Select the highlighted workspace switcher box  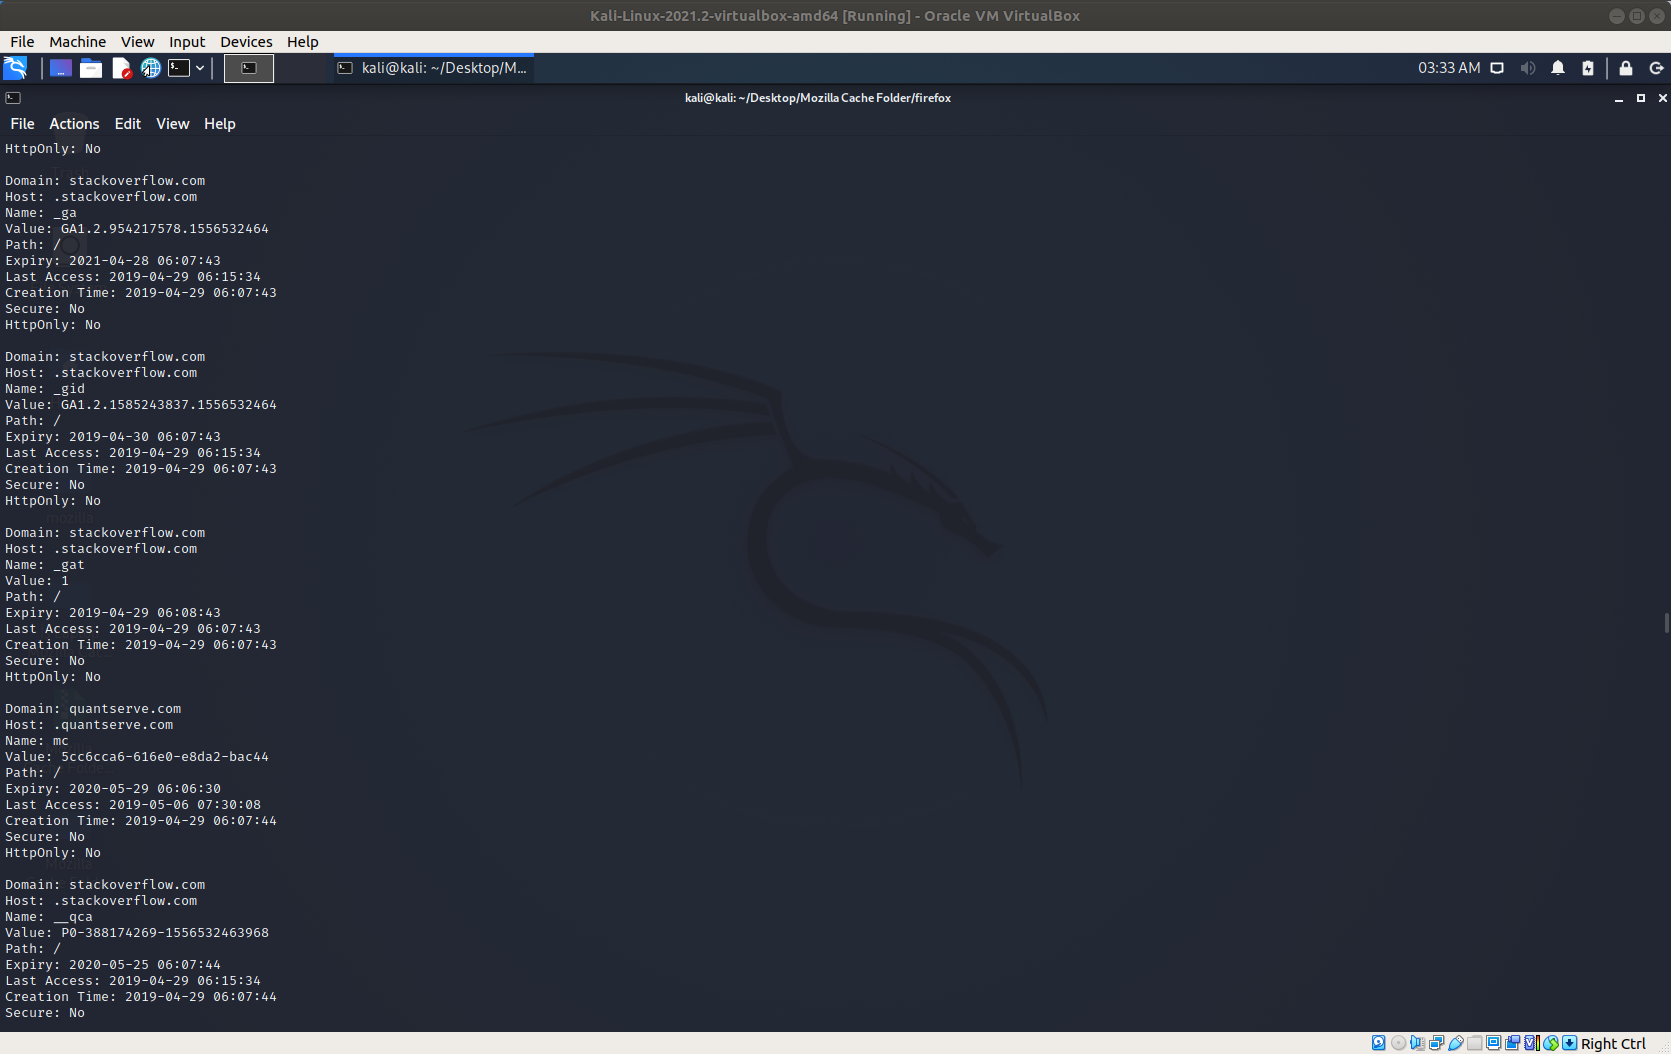click(x=249, y=68)
